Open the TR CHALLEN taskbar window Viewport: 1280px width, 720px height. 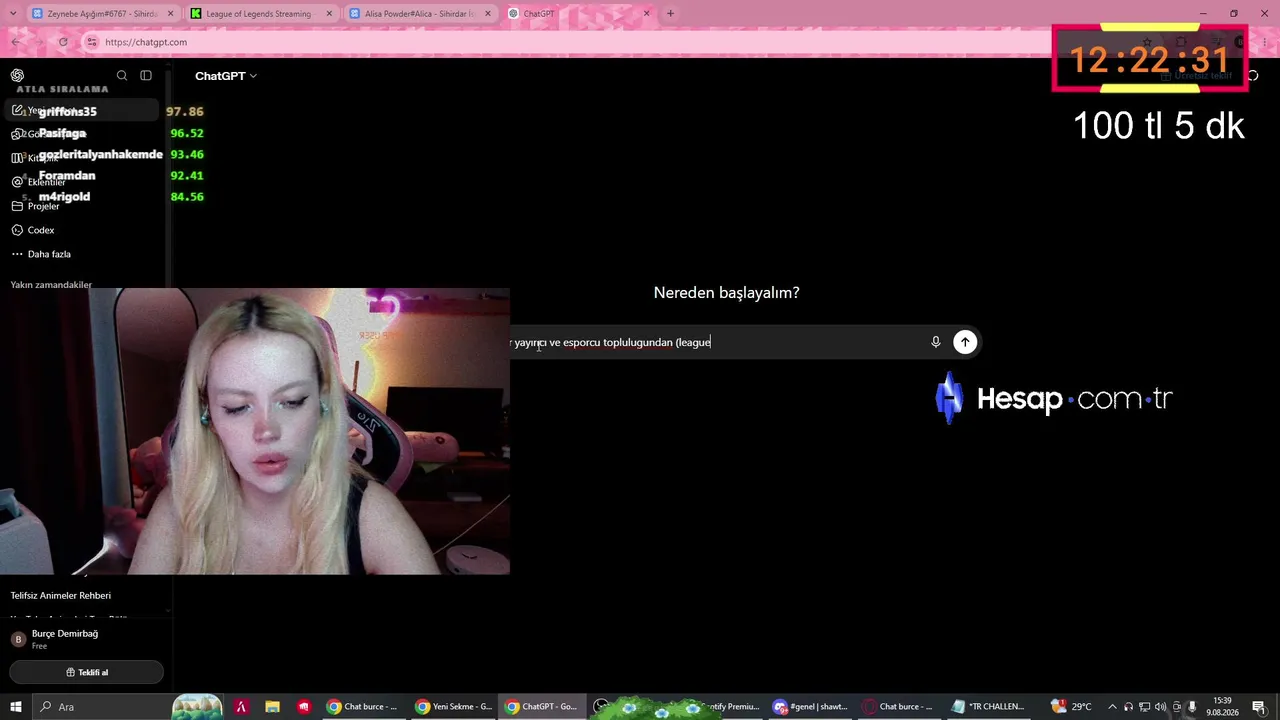pyautogui.click(x=988, y=707)
